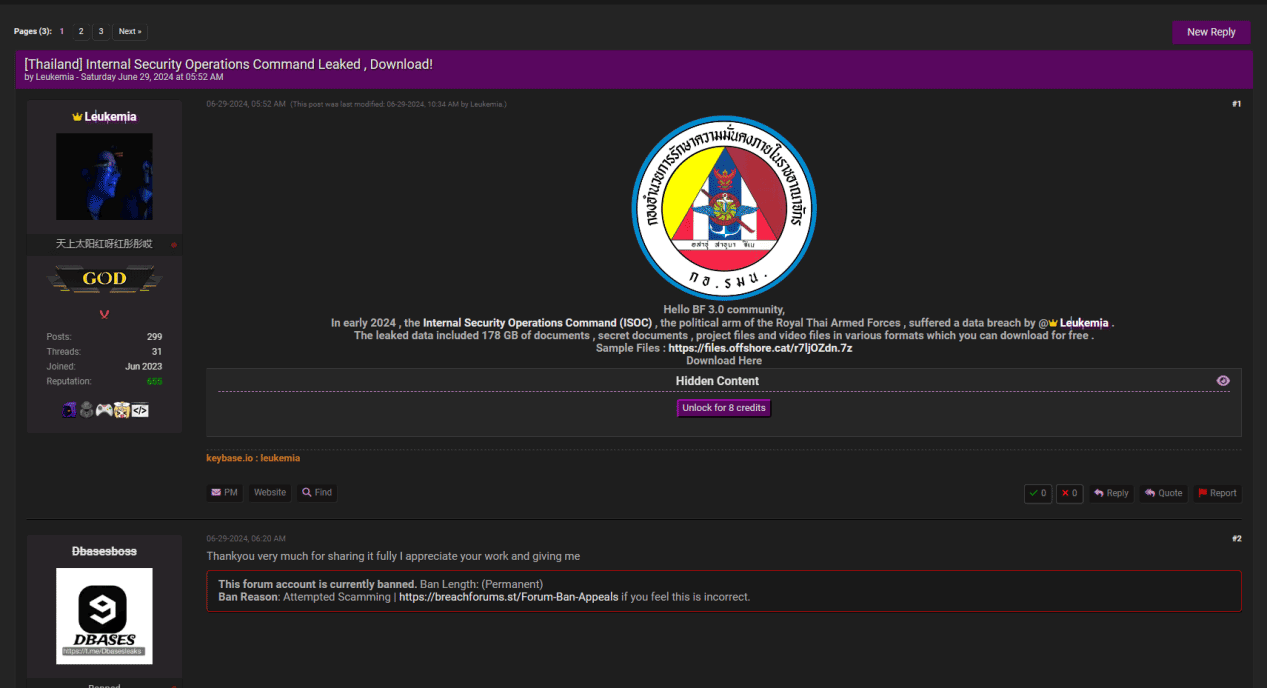The height and width of the screenshot is (688, 1267).
Task: Click the keybase.io : leukemia signature
Action: click(253, 458)
